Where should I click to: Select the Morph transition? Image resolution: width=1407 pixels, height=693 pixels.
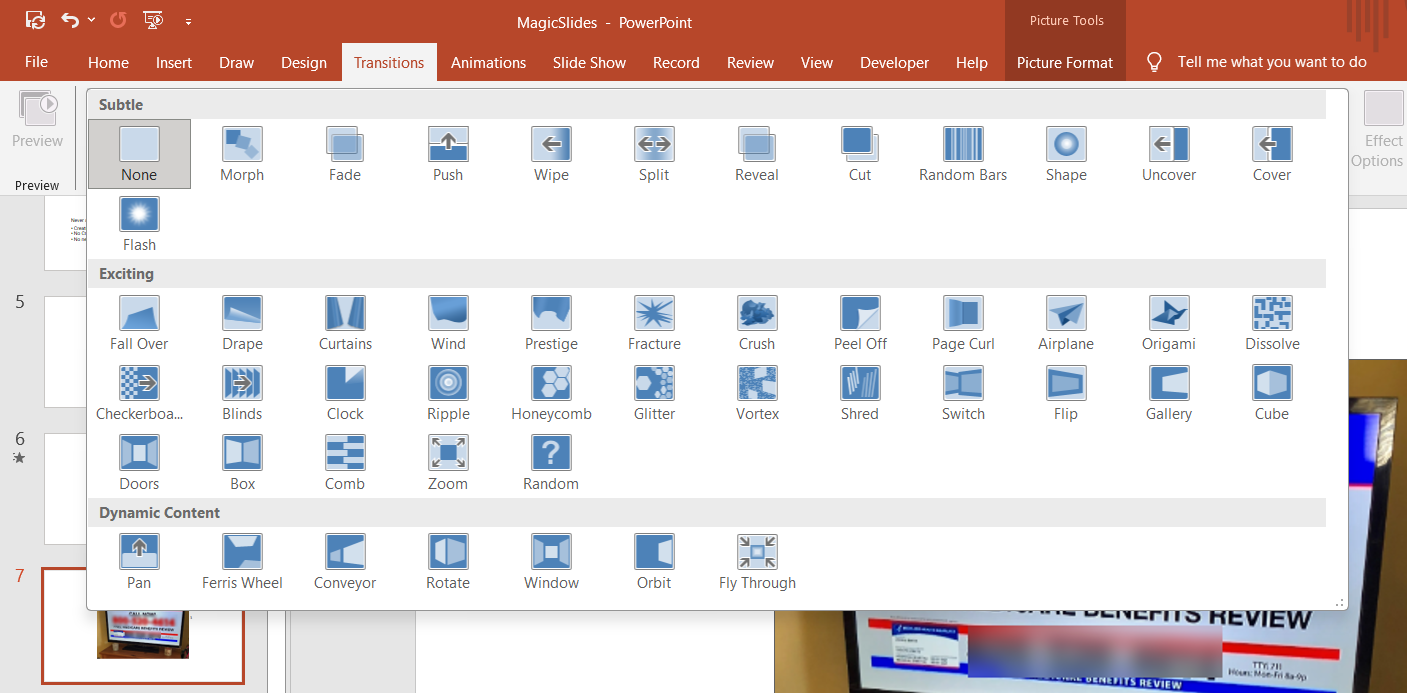click(242, 154)
